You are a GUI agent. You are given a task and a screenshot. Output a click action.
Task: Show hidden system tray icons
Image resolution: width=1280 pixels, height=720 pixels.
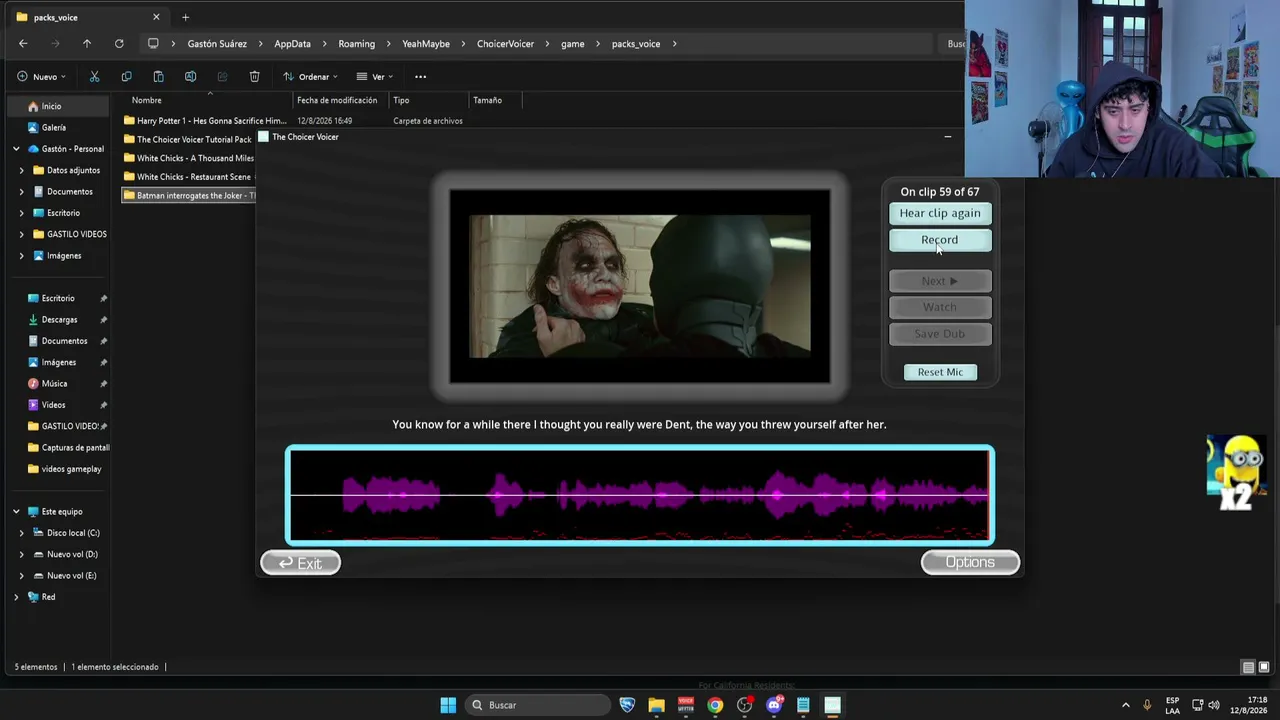[1125, 705]
